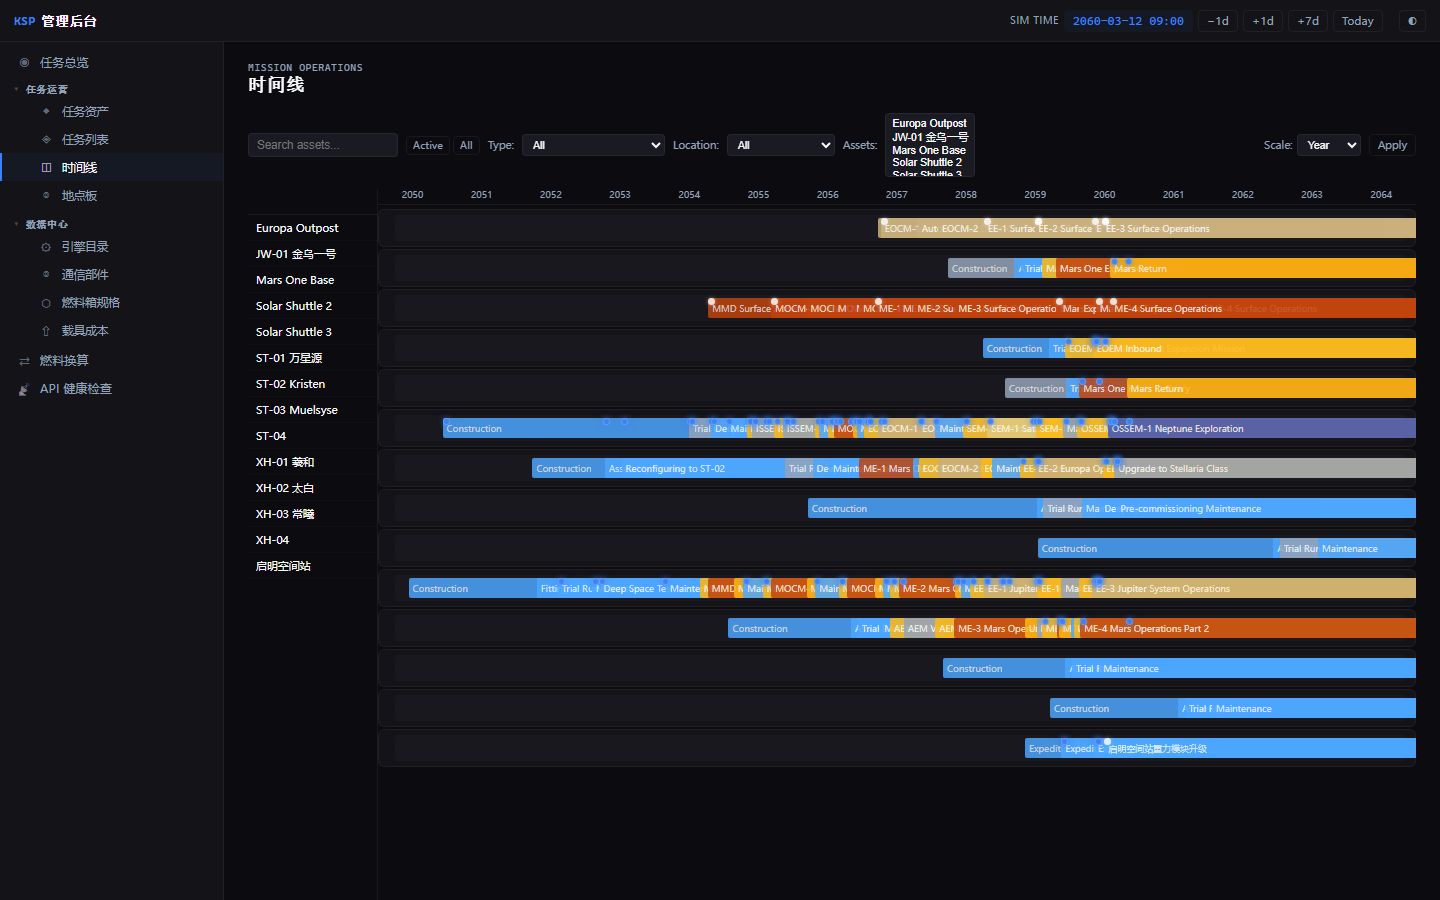Screen dimensions: 1440x900
Task: Open the Scale Year dropdown
Action: coord(1329,145)
